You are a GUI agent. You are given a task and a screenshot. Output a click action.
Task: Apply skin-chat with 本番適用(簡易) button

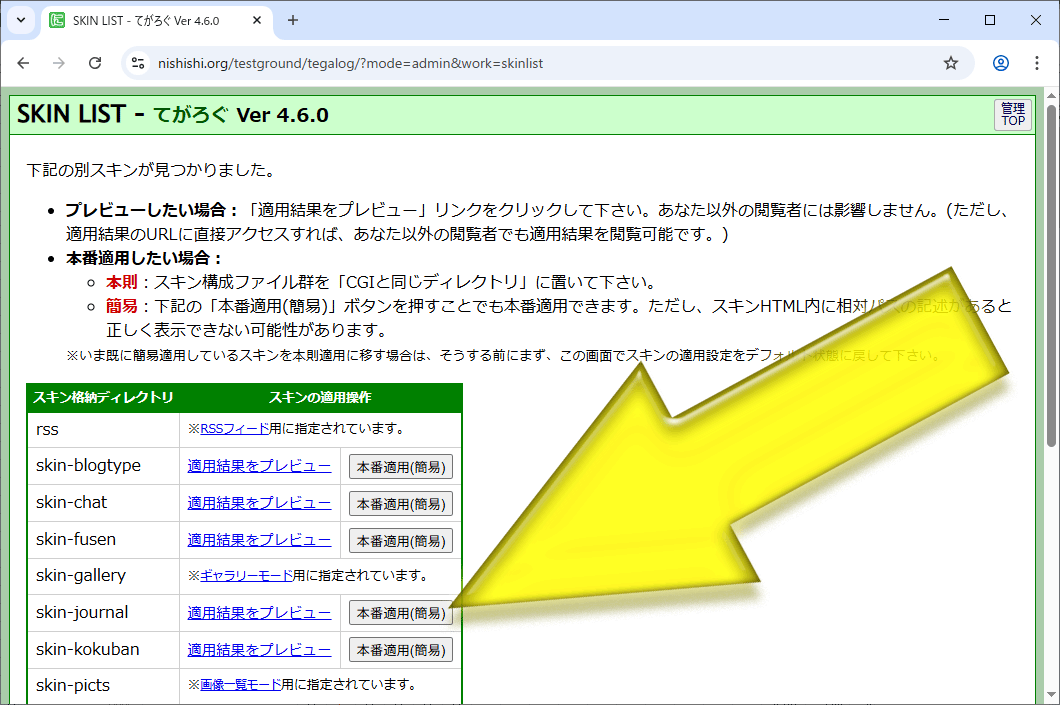pyautogui.click(x=401, y=504)
